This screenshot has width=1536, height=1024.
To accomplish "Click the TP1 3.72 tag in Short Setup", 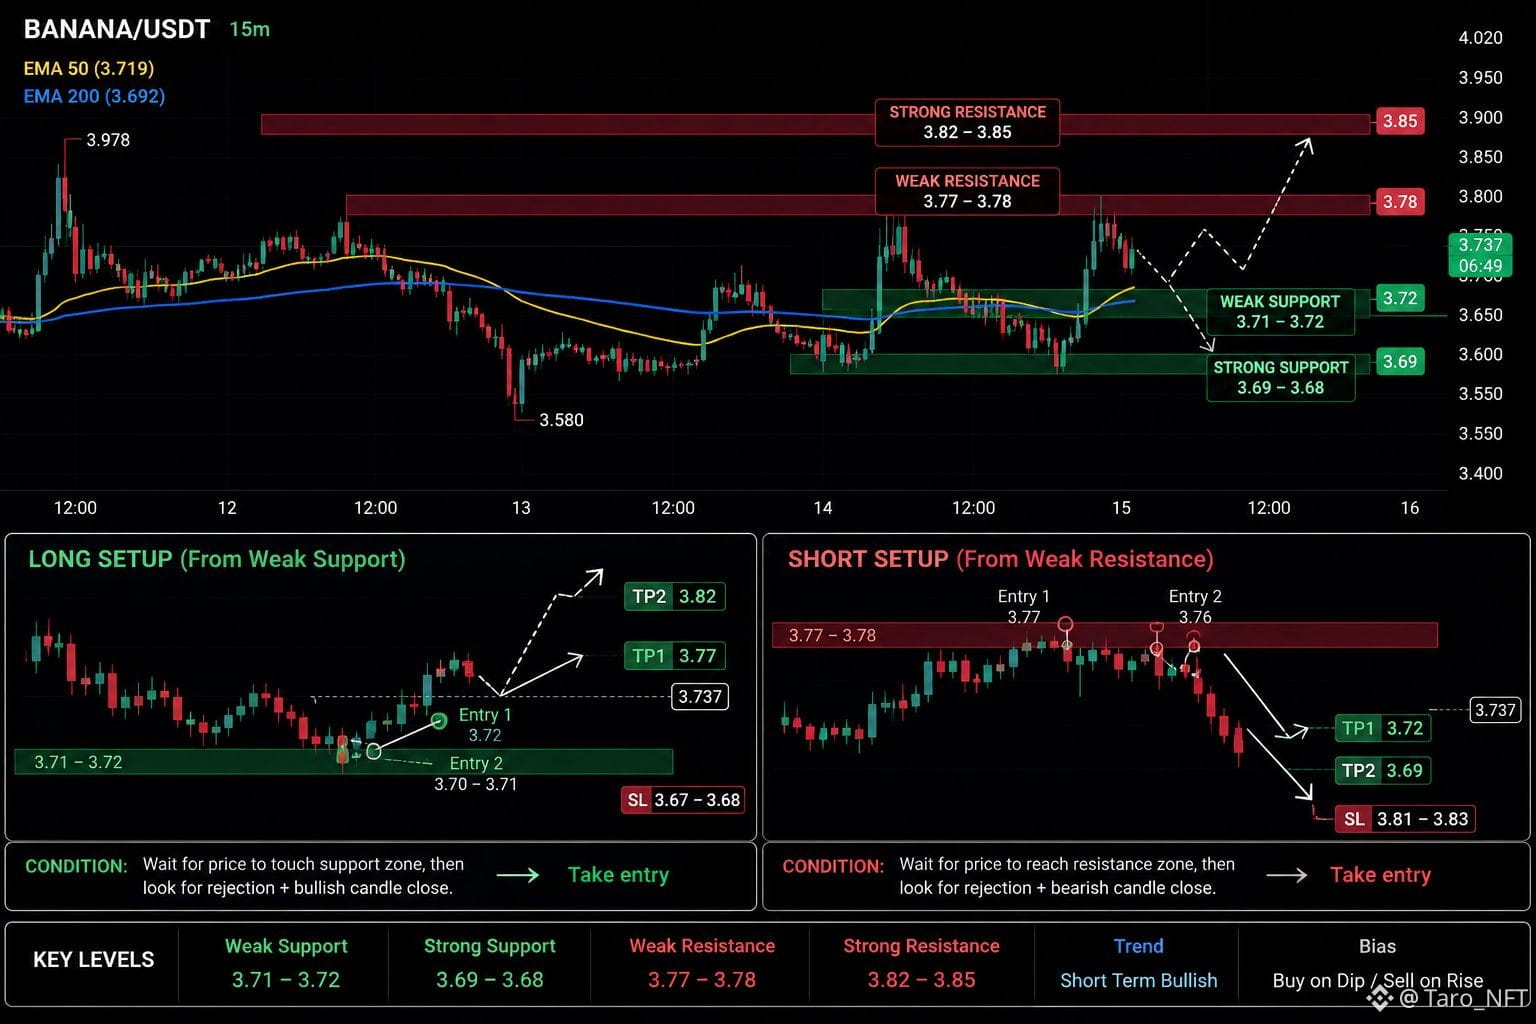I will point(1383,728).
